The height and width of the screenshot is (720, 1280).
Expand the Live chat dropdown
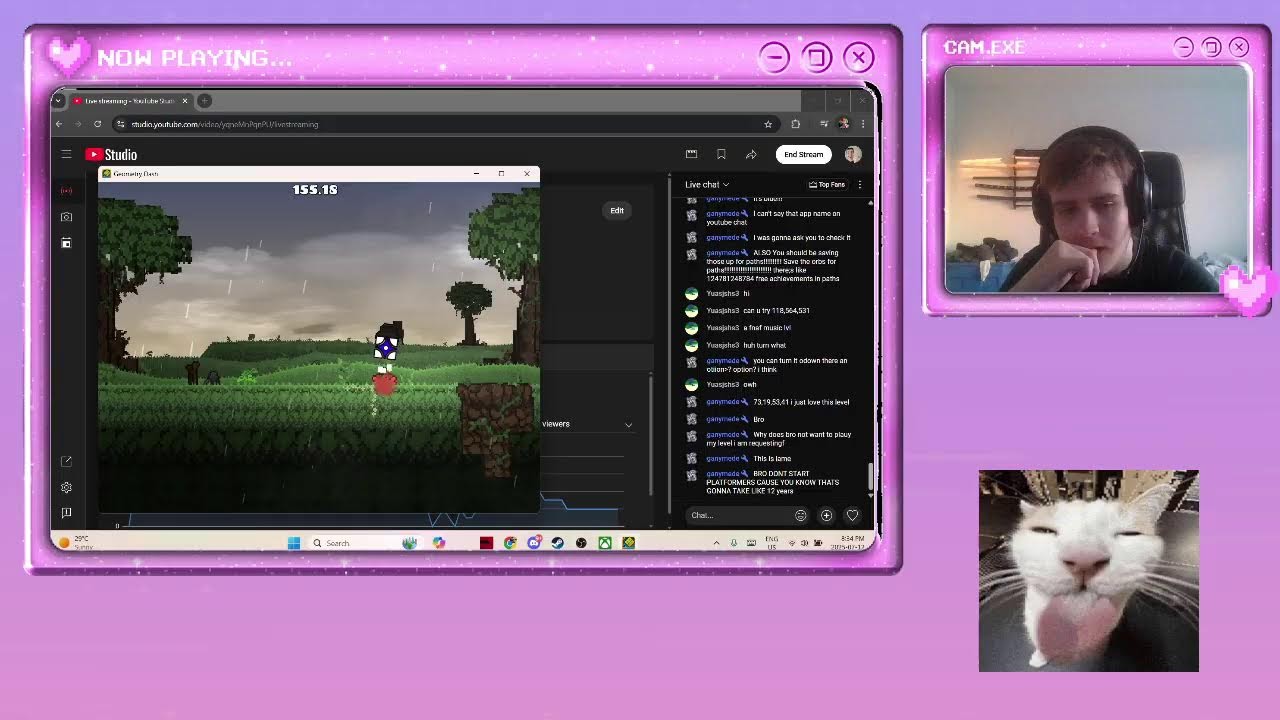(707, 184)
